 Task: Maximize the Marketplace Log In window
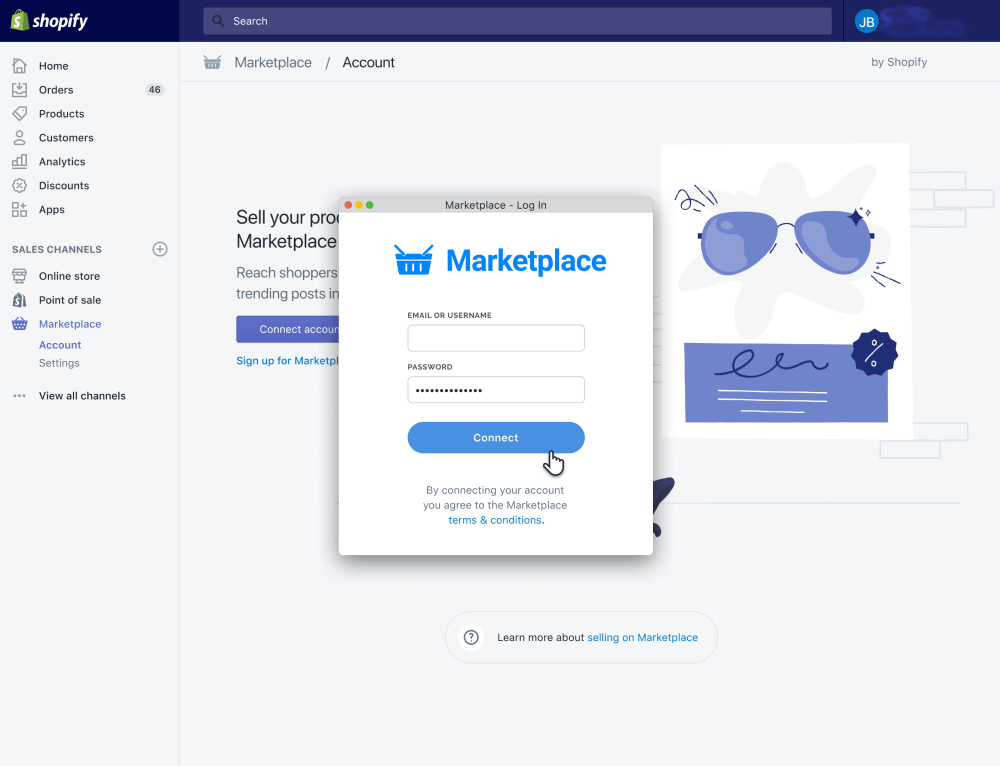coord(370,205)
